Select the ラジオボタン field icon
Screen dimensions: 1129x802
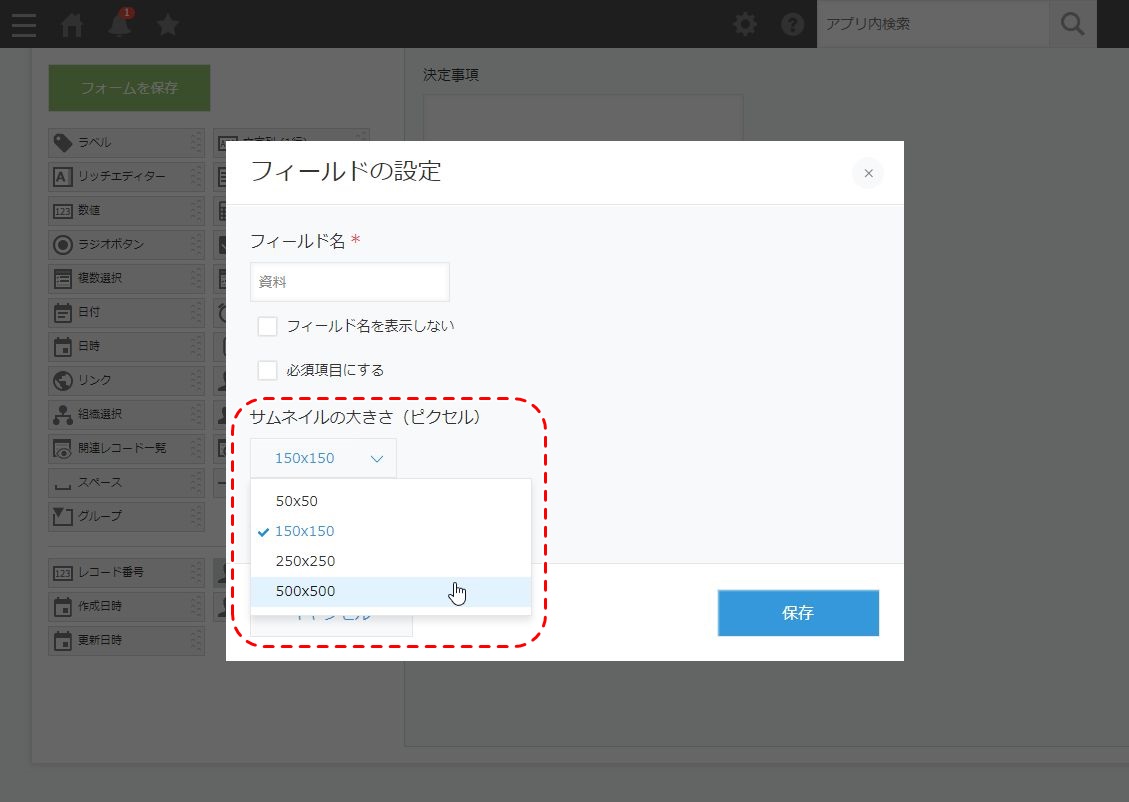[63, 245]
